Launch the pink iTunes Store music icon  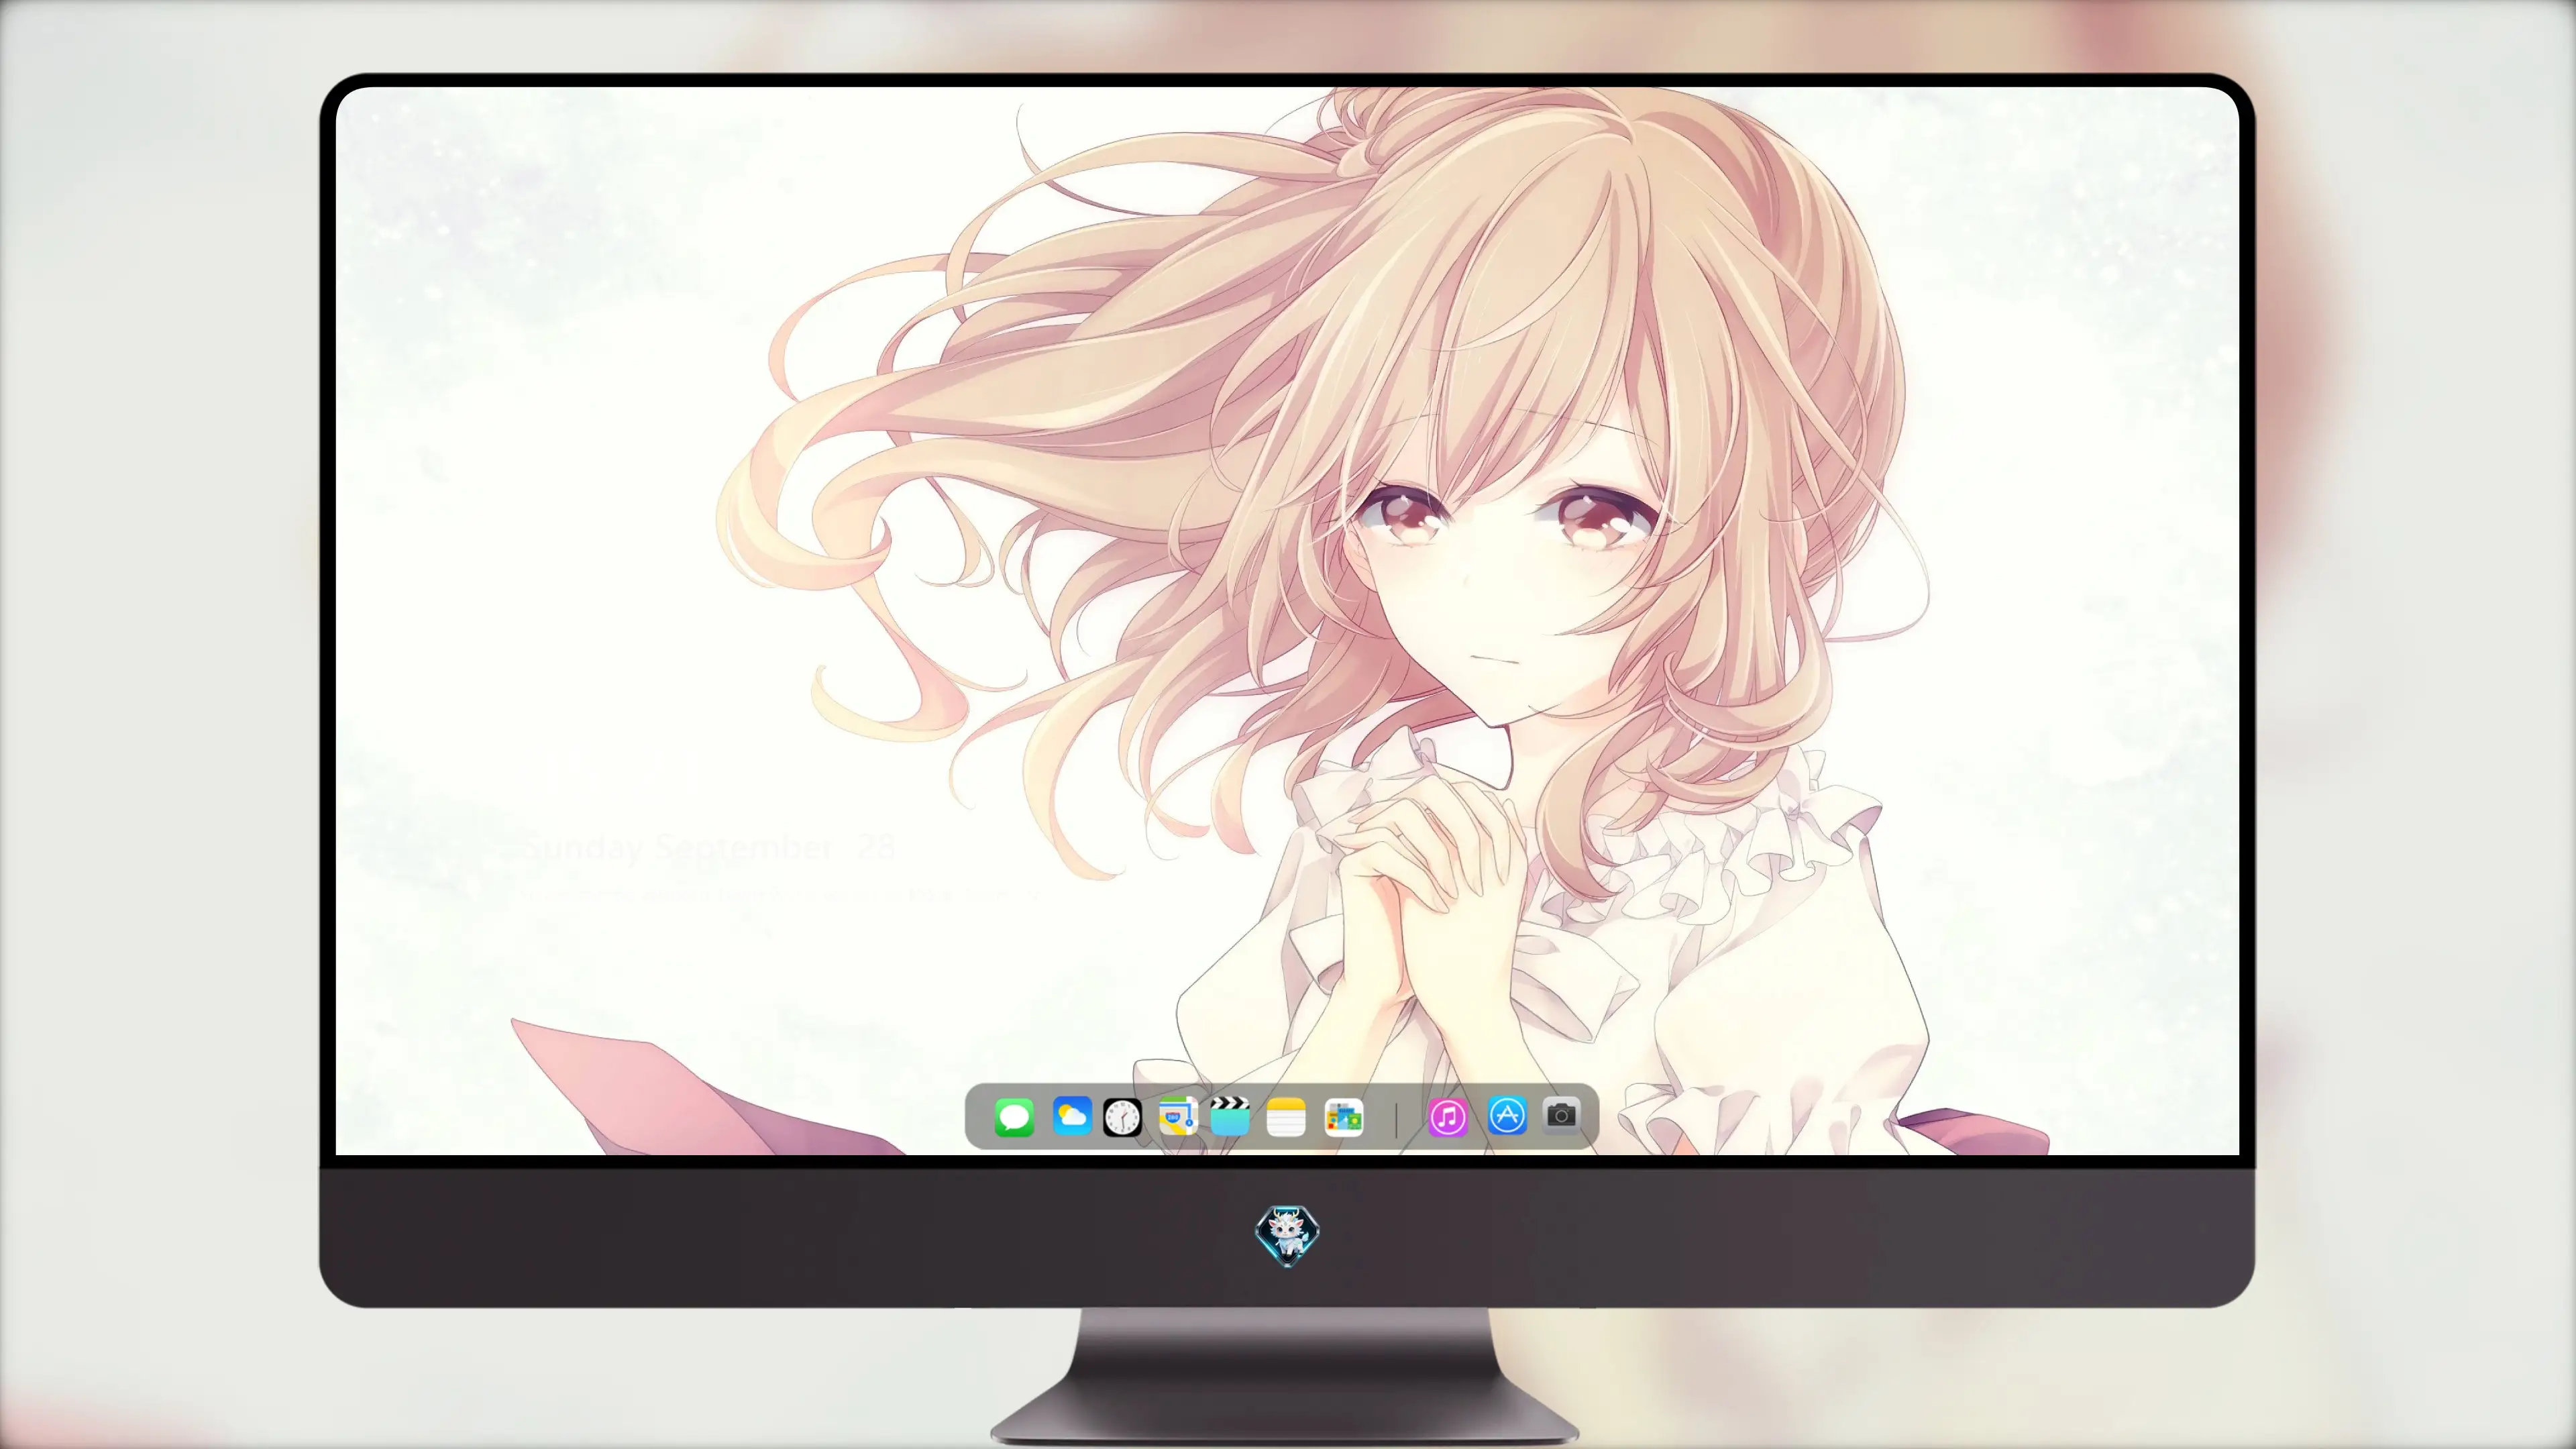point(1448,1117)
